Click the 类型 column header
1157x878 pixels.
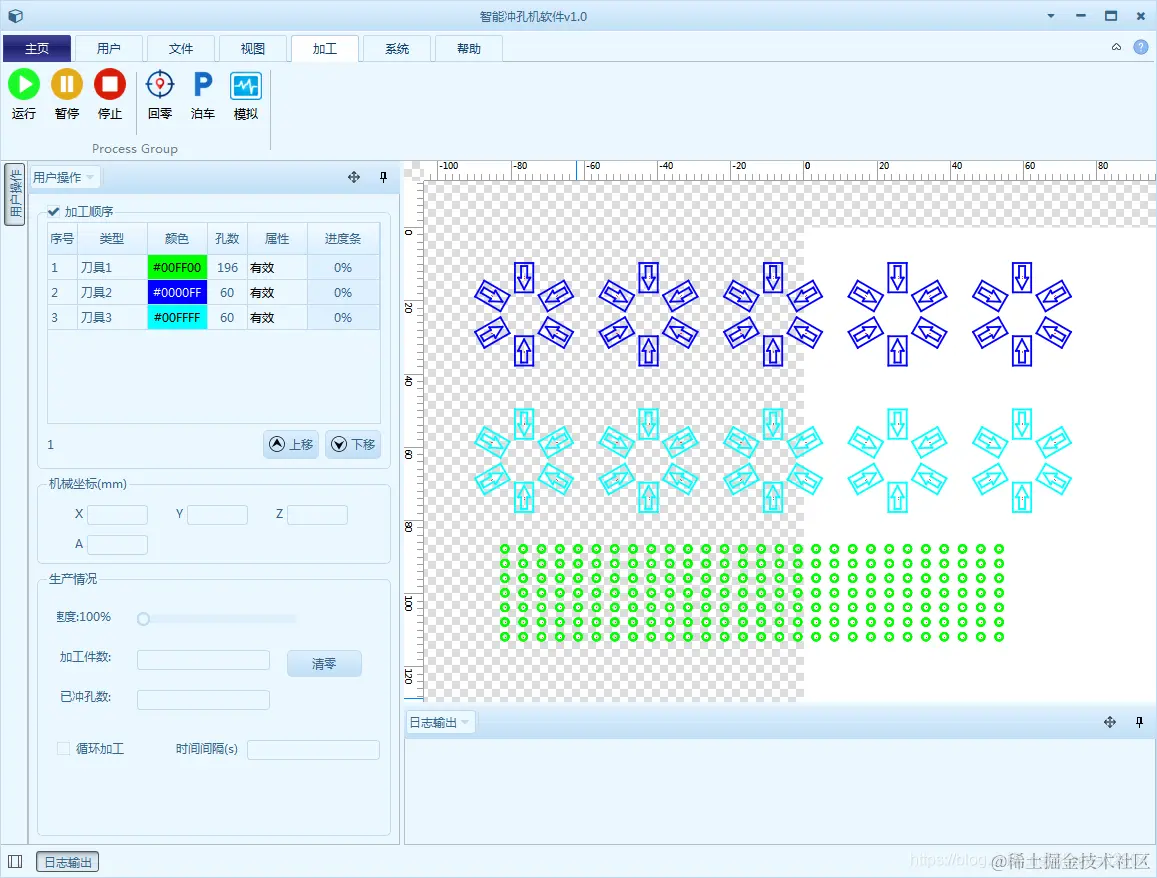click(112, 238)
